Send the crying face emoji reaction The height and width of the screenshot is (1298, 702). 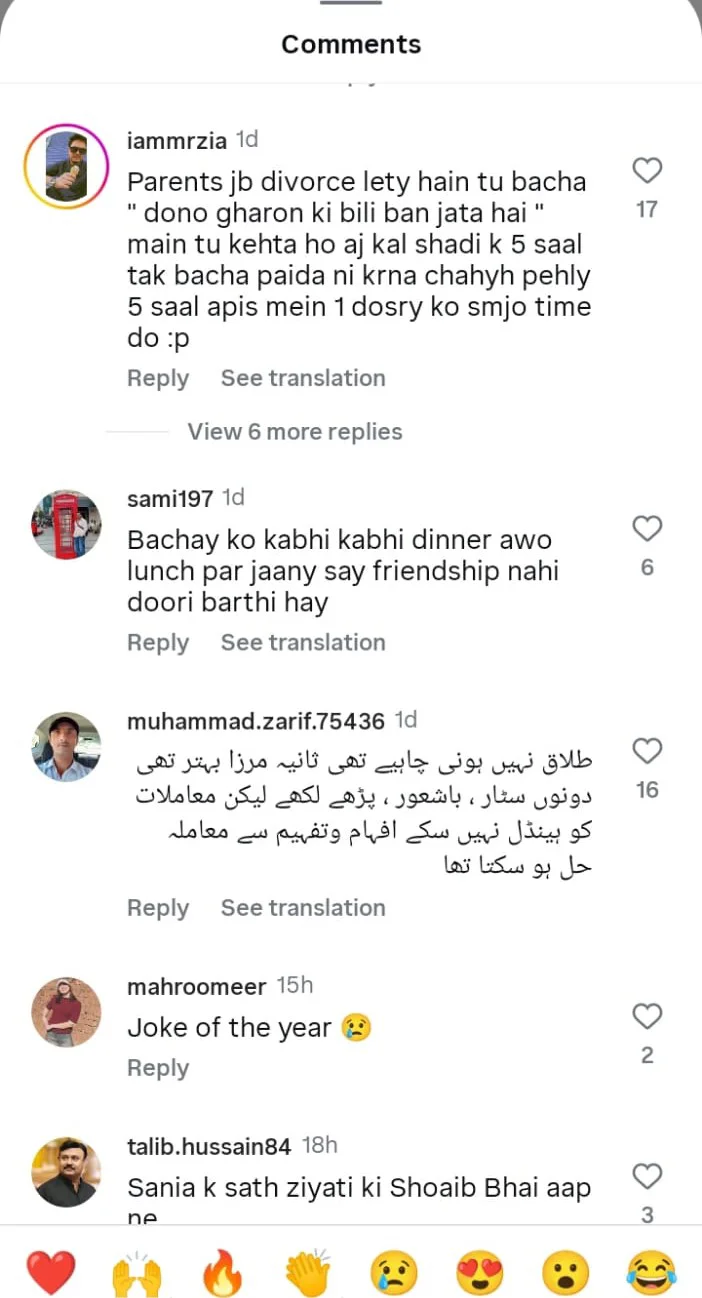pos(394,1273)
